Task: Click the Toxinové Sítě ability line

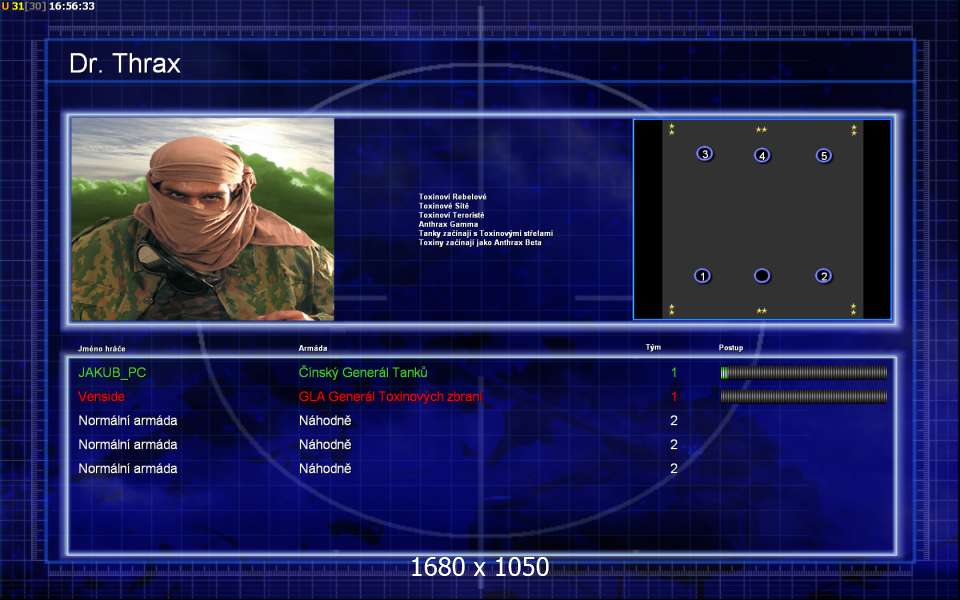Action: tap(444, 206)
